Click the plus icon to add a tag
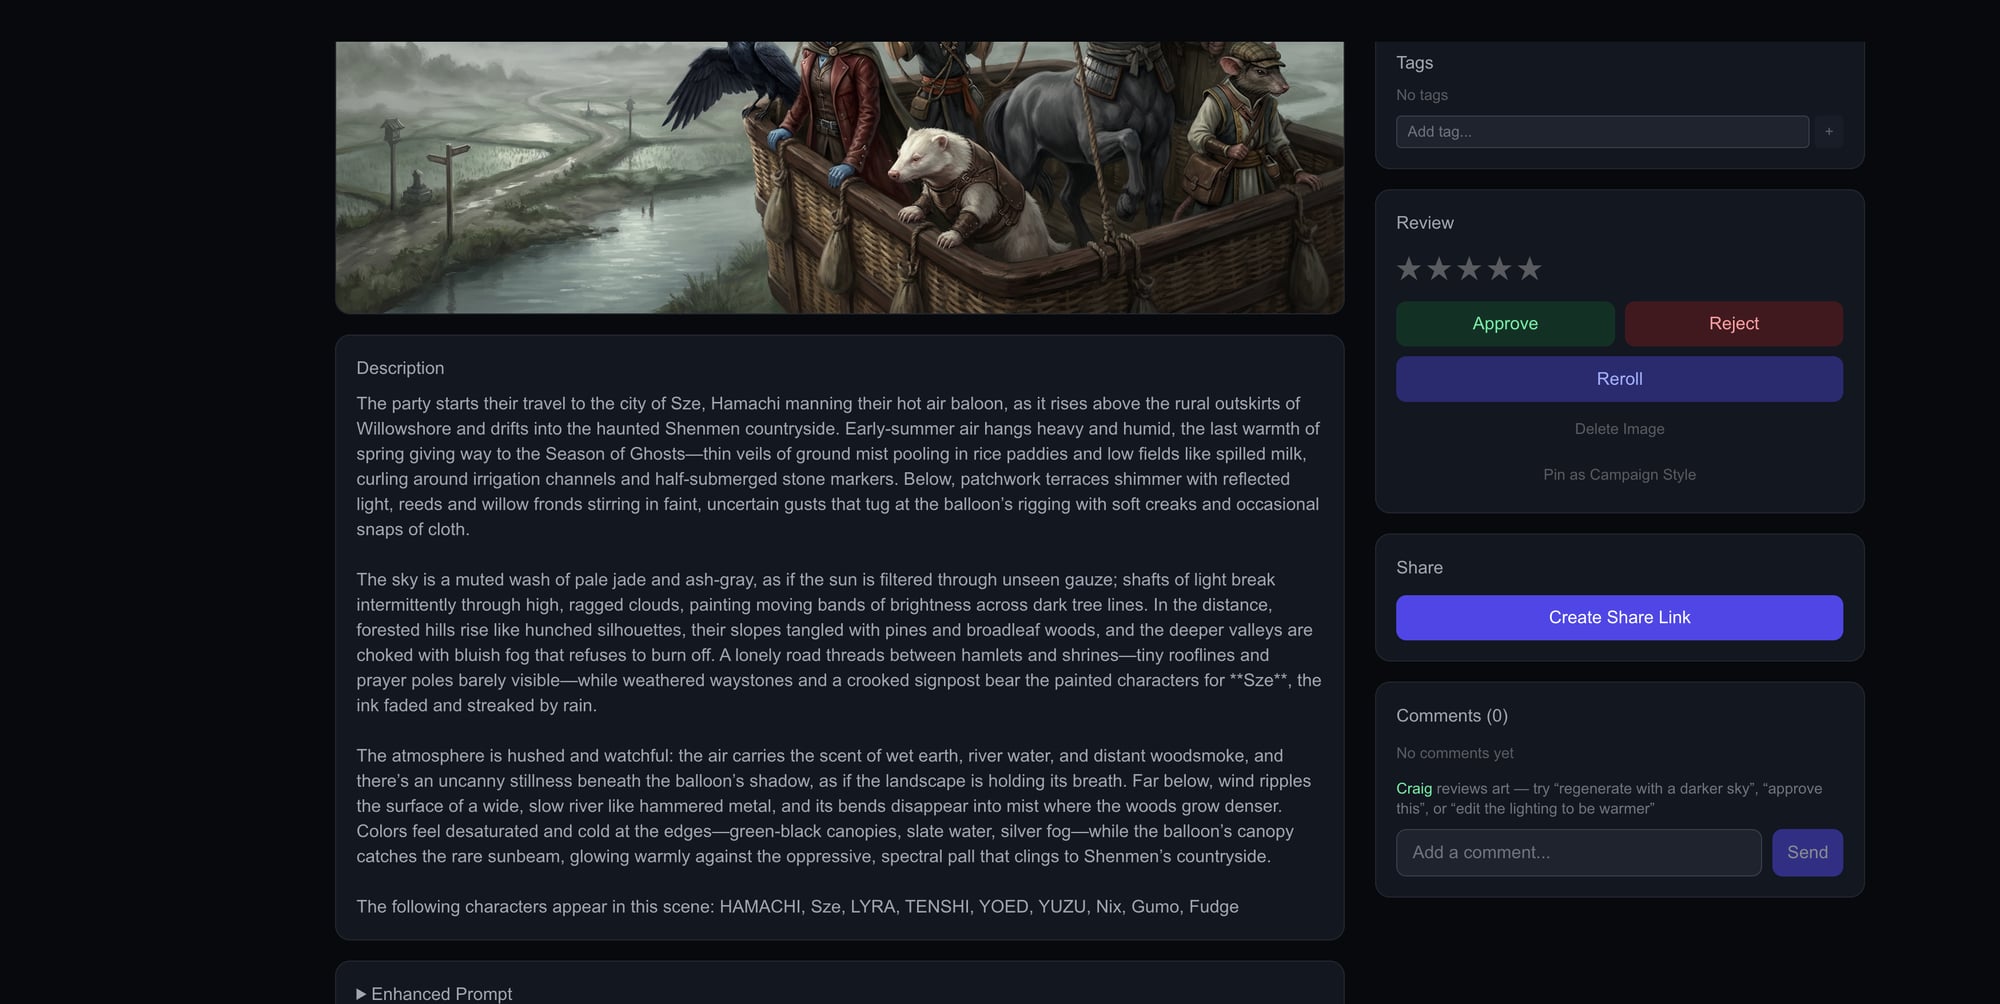The height and width of the screenshot is (1004, 2000). pos(1829,131)
